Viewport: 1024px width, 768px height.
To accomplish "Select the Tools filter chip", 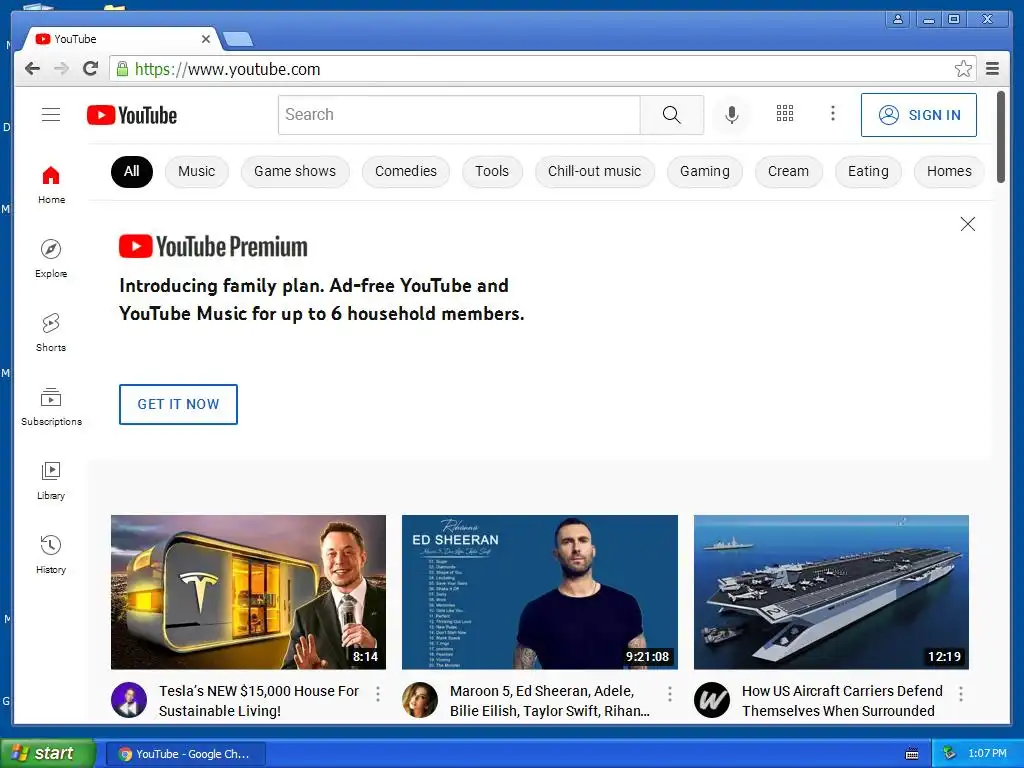I will point(492,172).
